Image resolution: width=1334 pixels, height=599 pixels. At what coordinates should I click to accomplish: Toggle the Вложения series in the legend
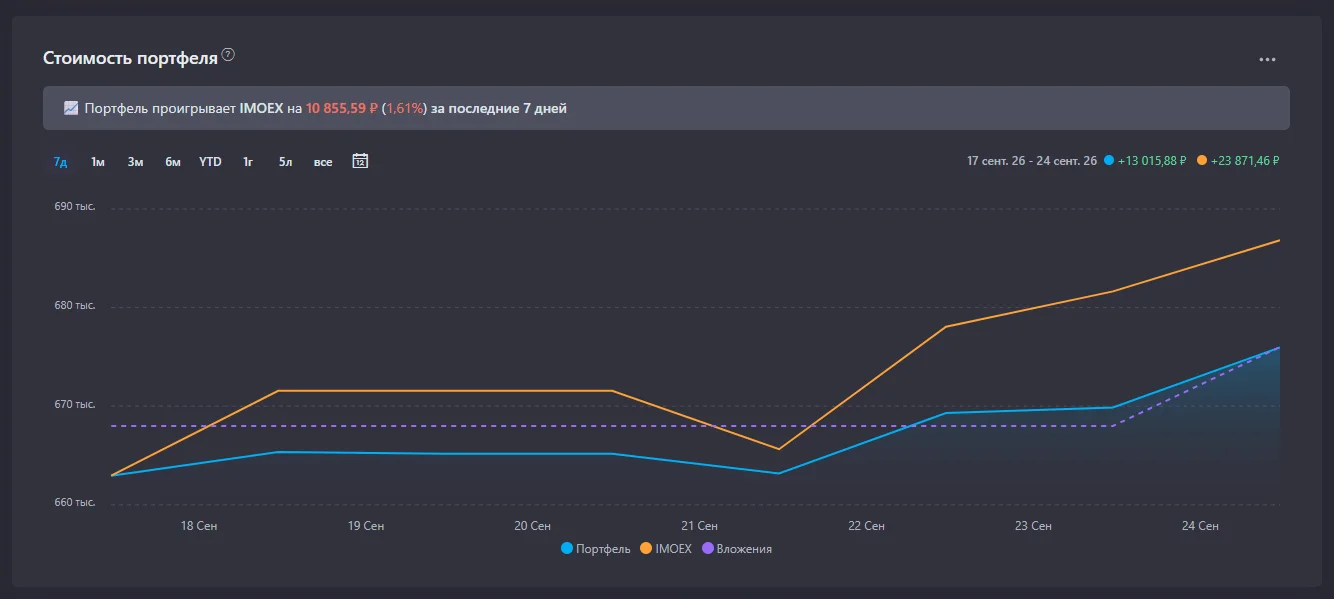[x=737, y=548]
